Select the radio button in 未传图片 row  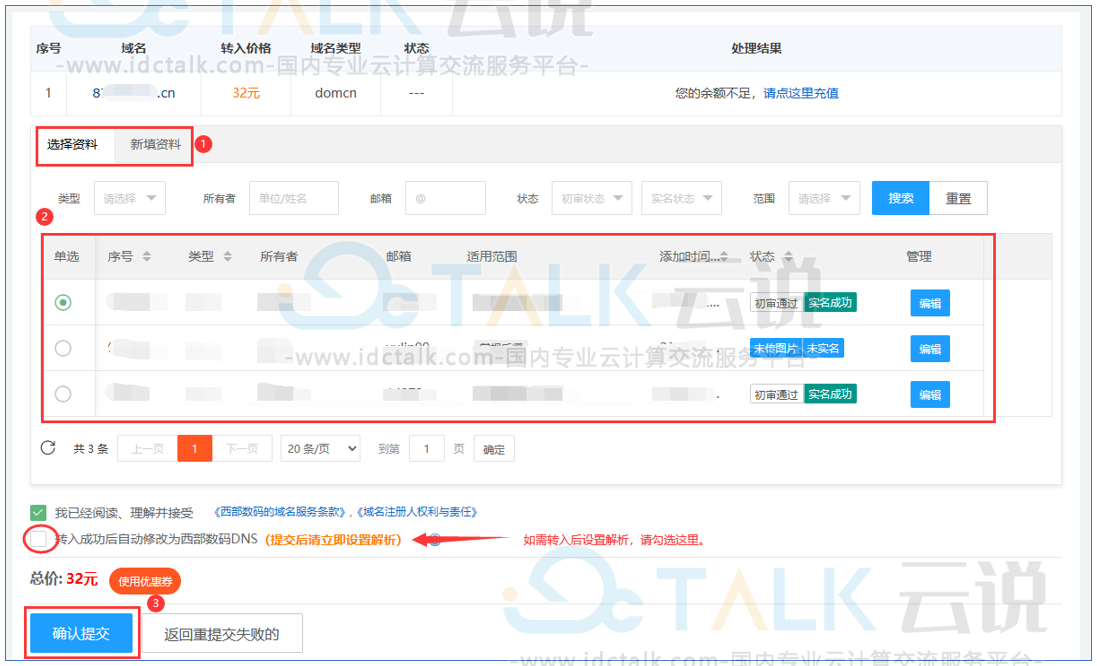click(63, 348)
